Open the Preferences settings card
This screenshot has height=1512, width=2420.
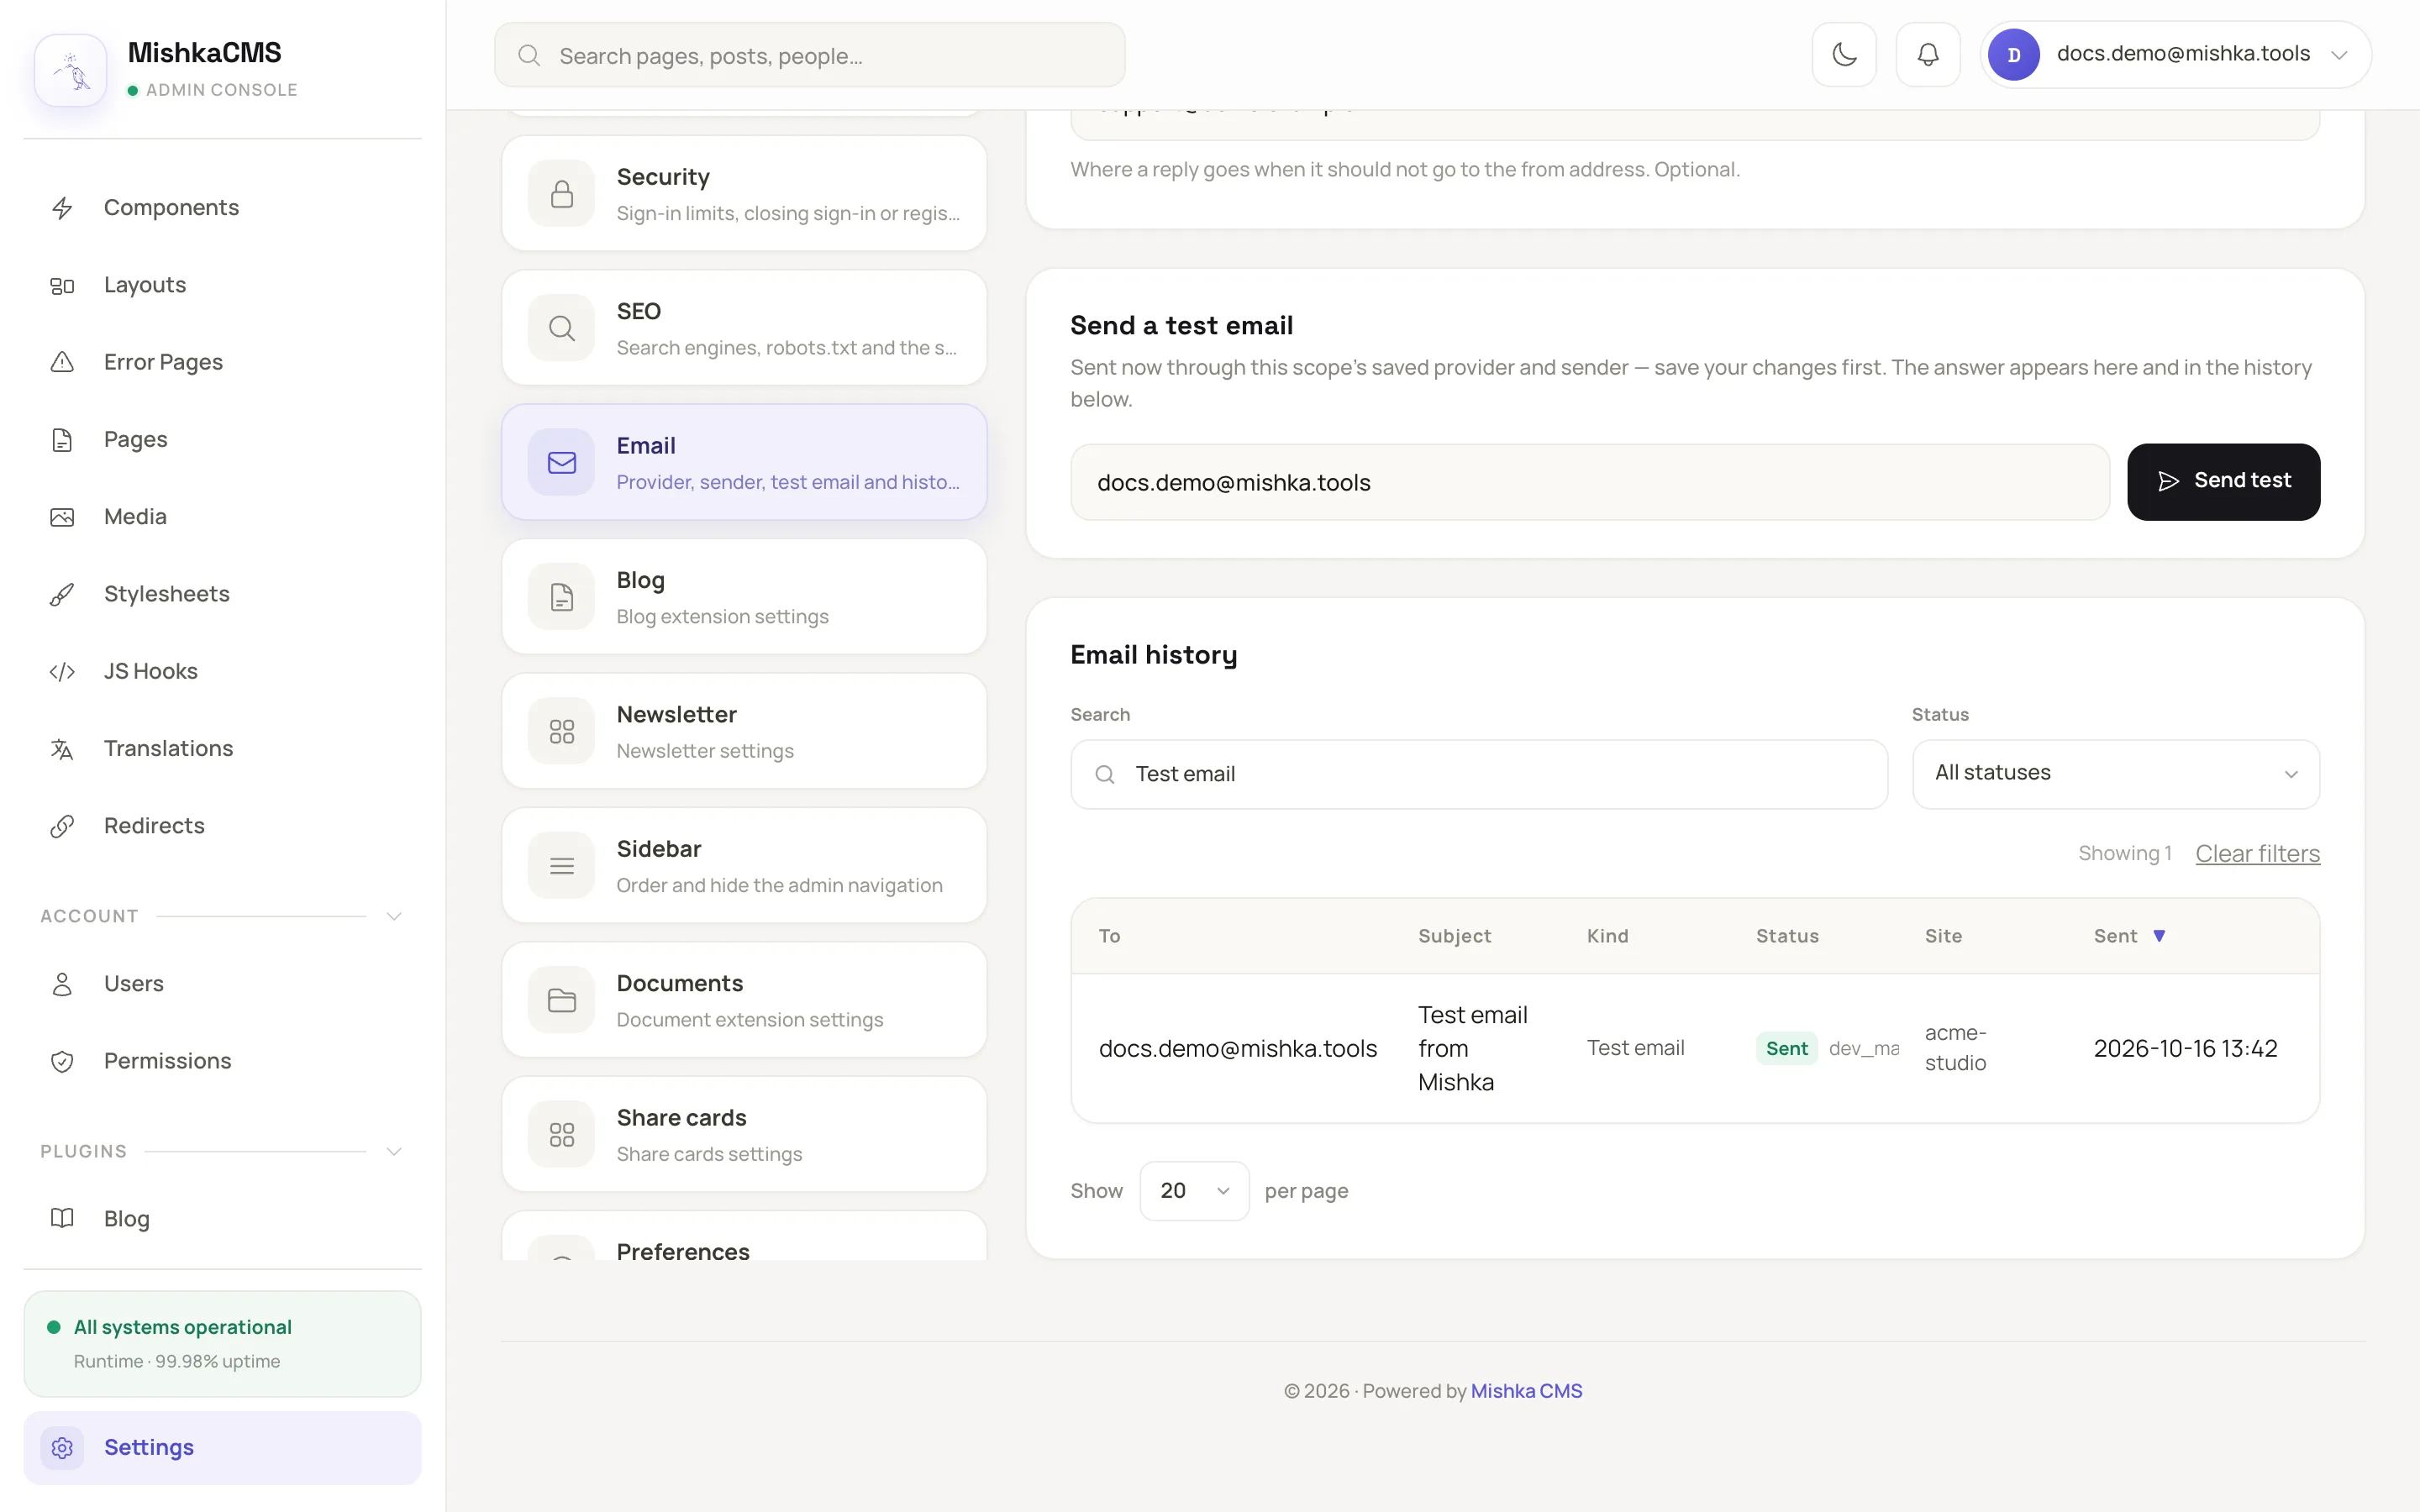click(x=744, y=1236)
